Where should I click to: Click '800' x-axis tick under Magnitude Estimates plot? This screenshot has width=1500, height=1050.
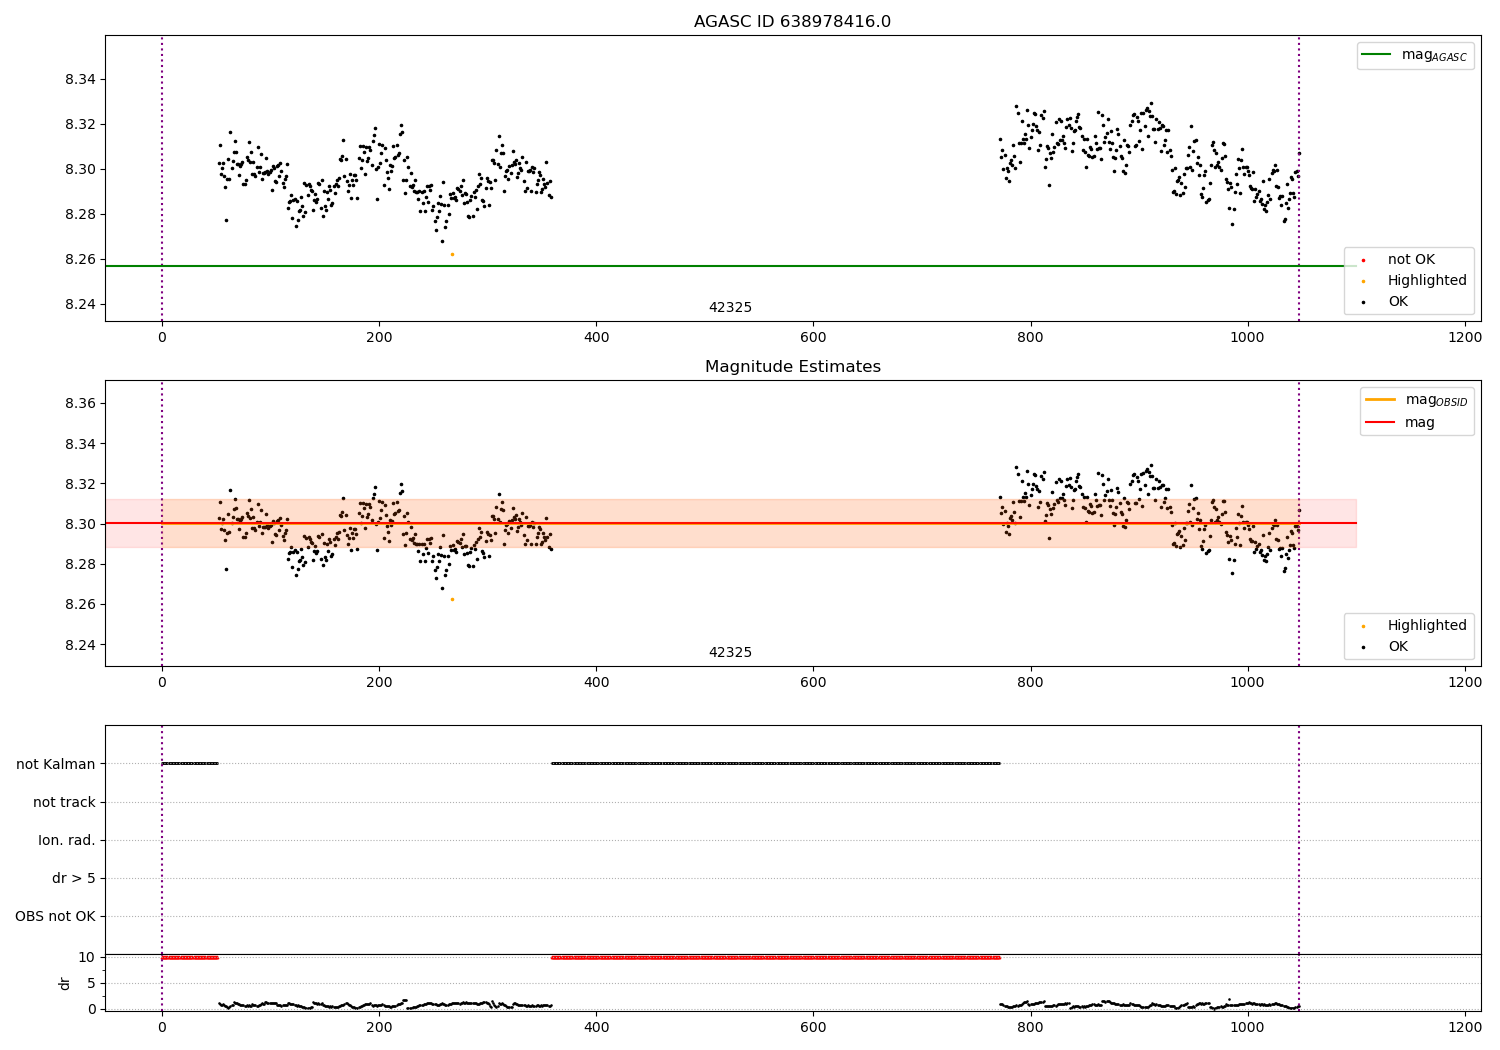coord(1030,682)
